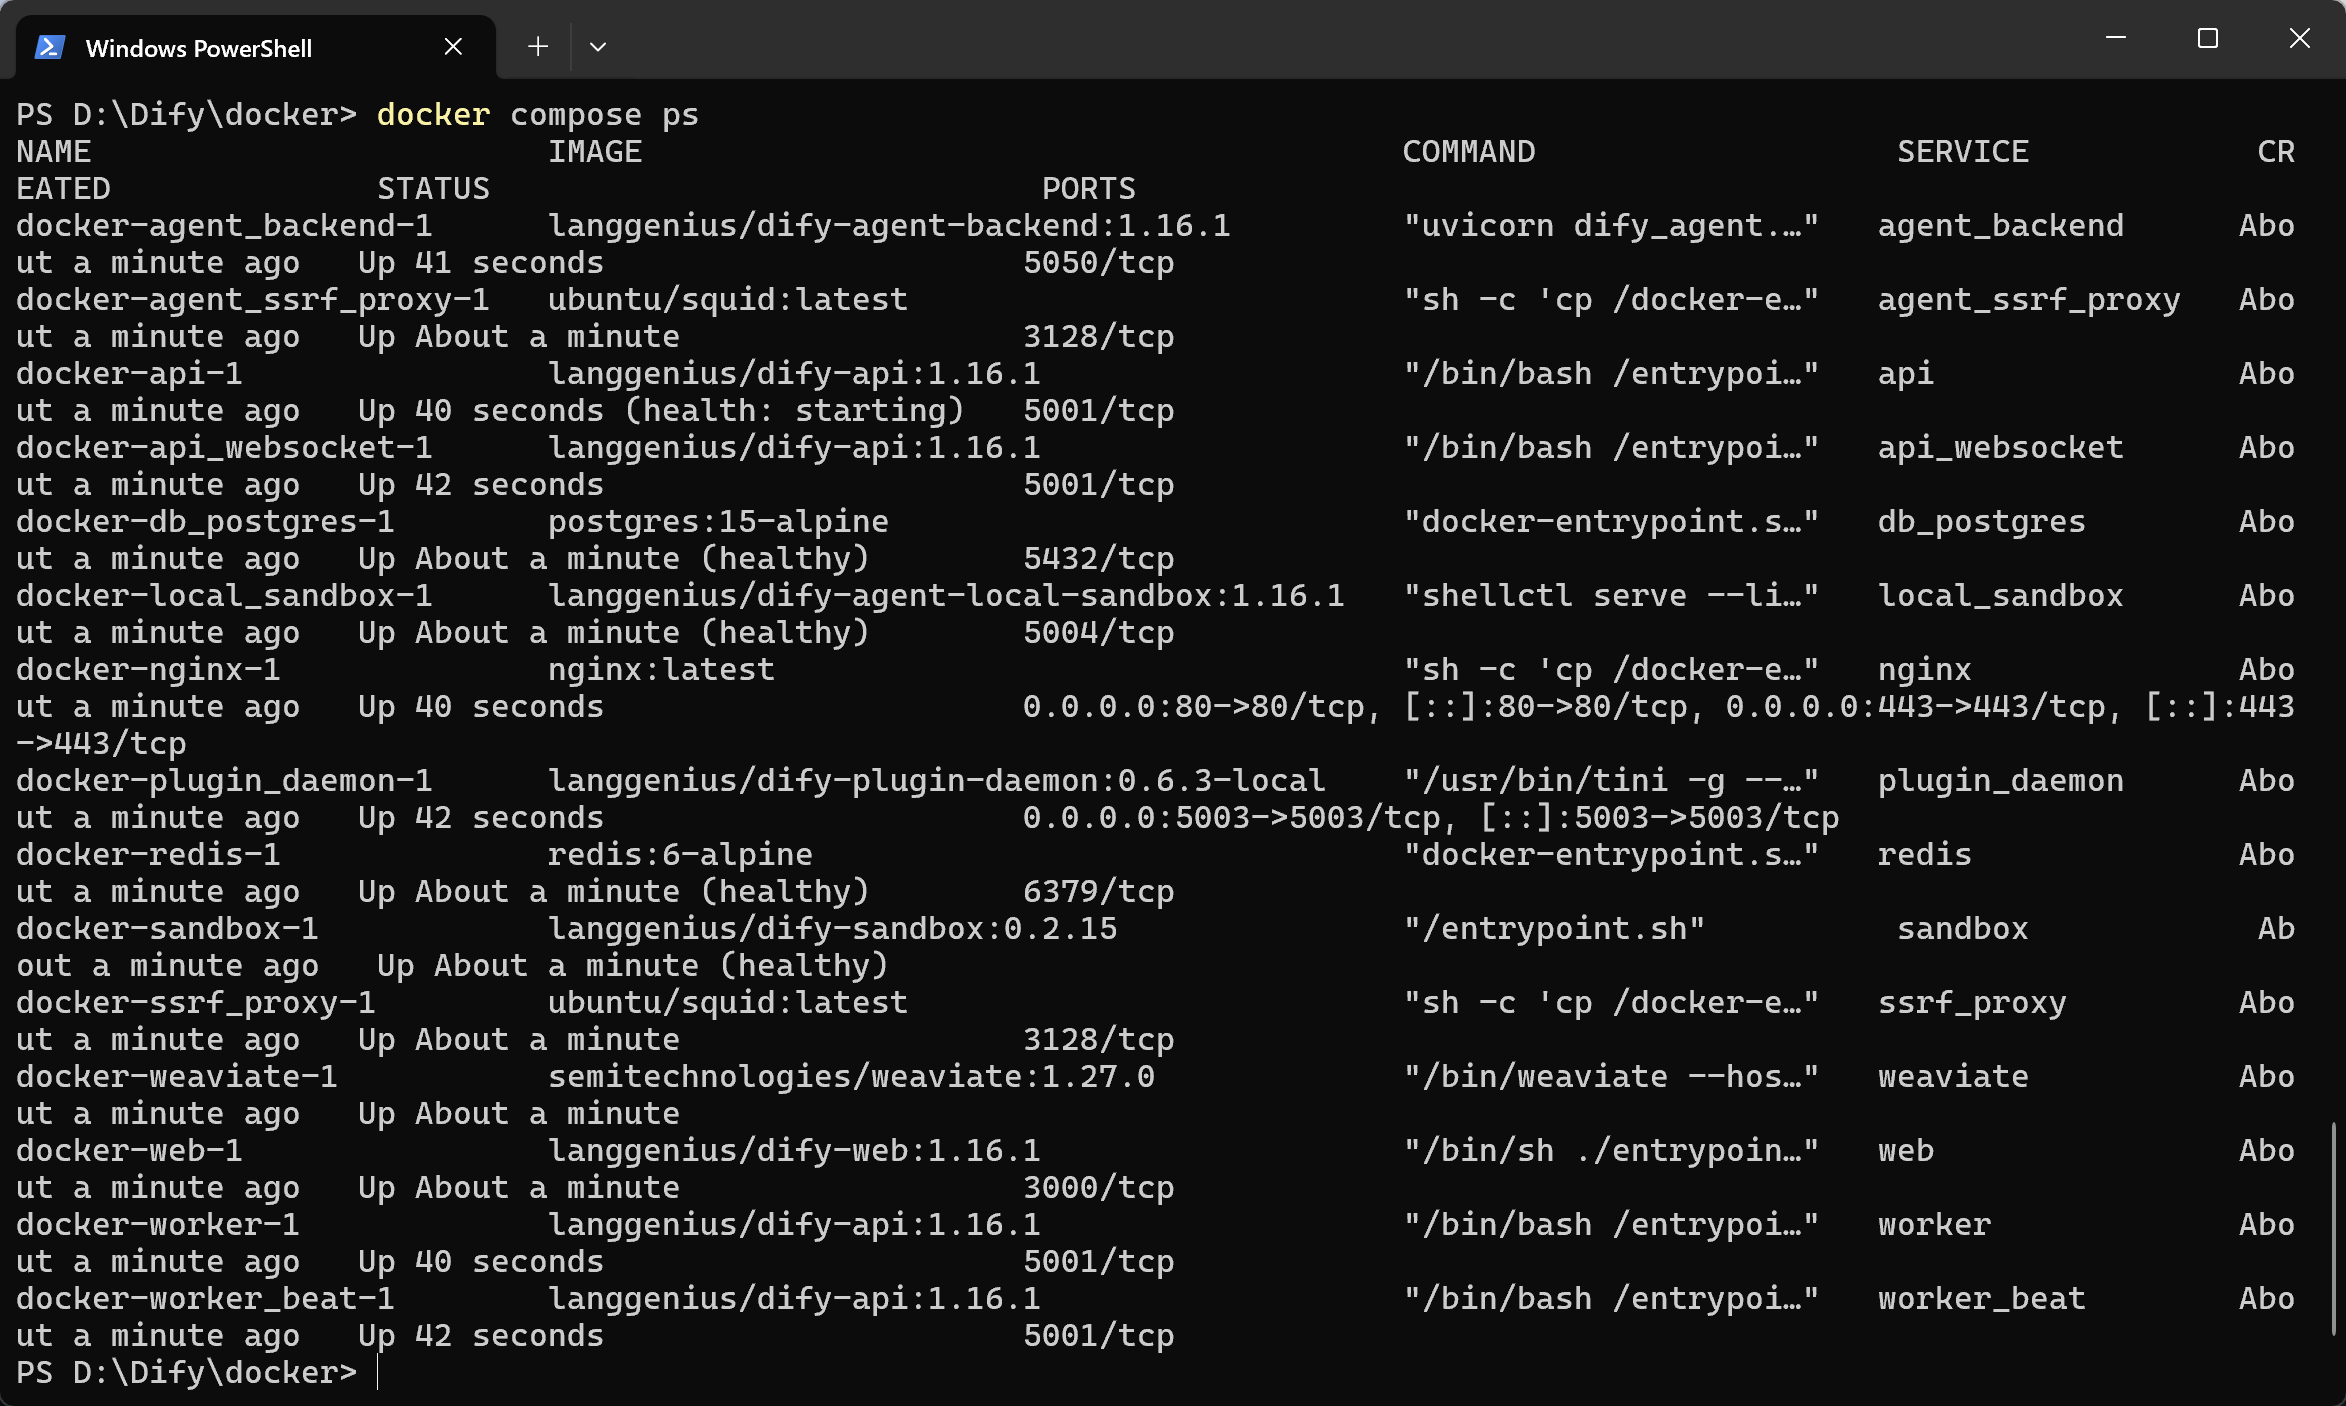Image resolution: width=2346 pixels, height=1406 pixels.
Task: Select the Windows PowerShell tab
Action: pyautogui.click(x=256, y=47)
